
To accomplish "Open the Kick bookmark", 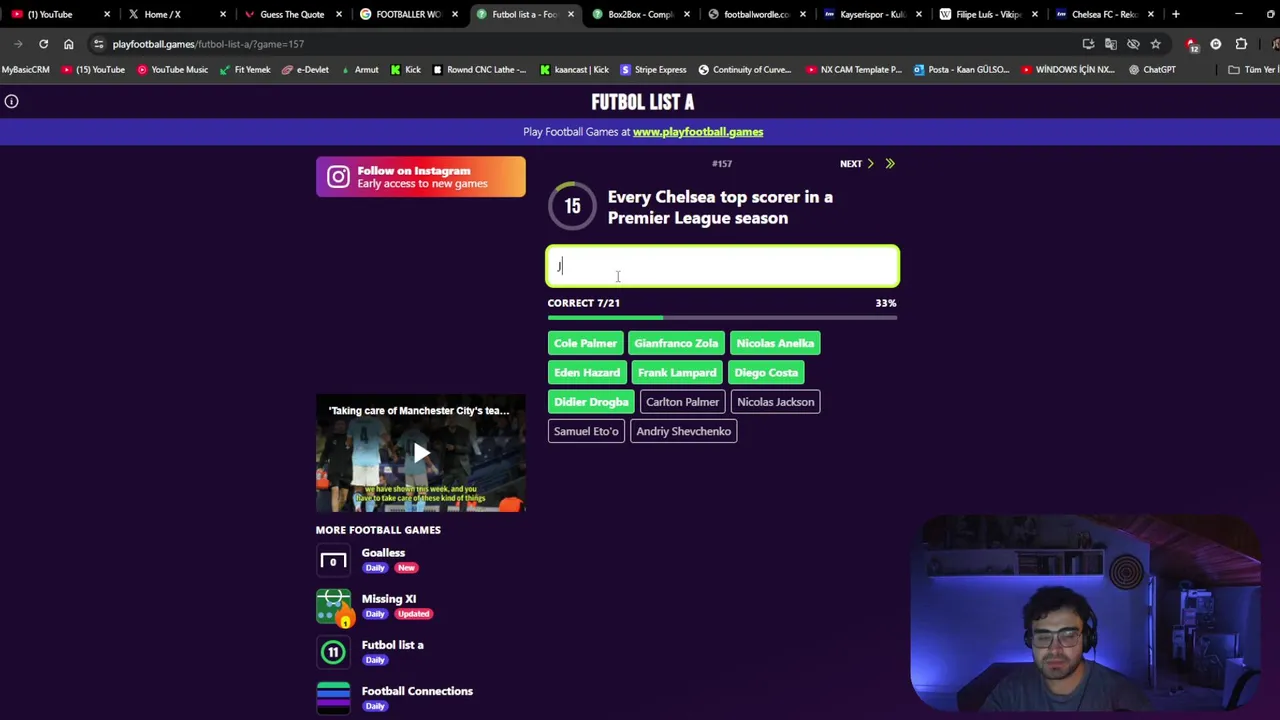I will pos(406,70).
